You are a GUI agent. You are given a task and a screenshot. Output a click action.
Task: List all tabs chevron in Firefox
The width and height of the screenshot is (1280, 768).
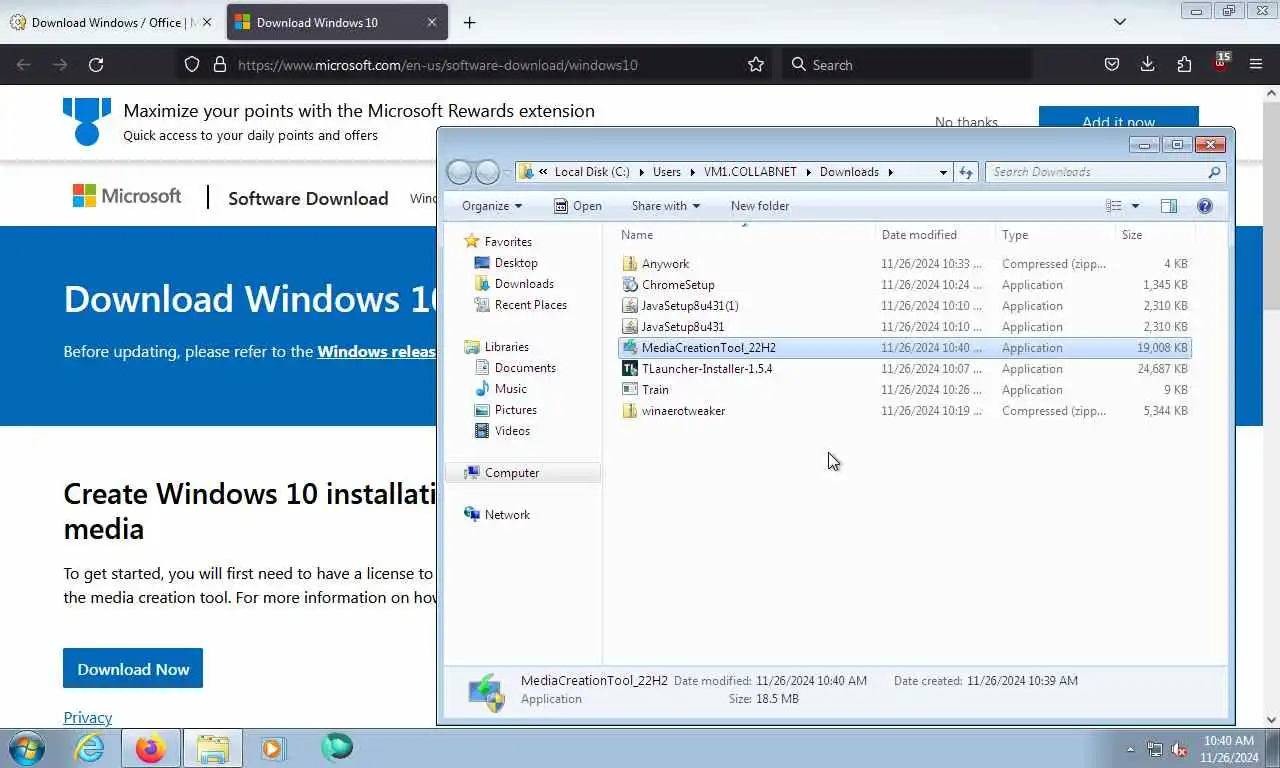pos(1120,22)
